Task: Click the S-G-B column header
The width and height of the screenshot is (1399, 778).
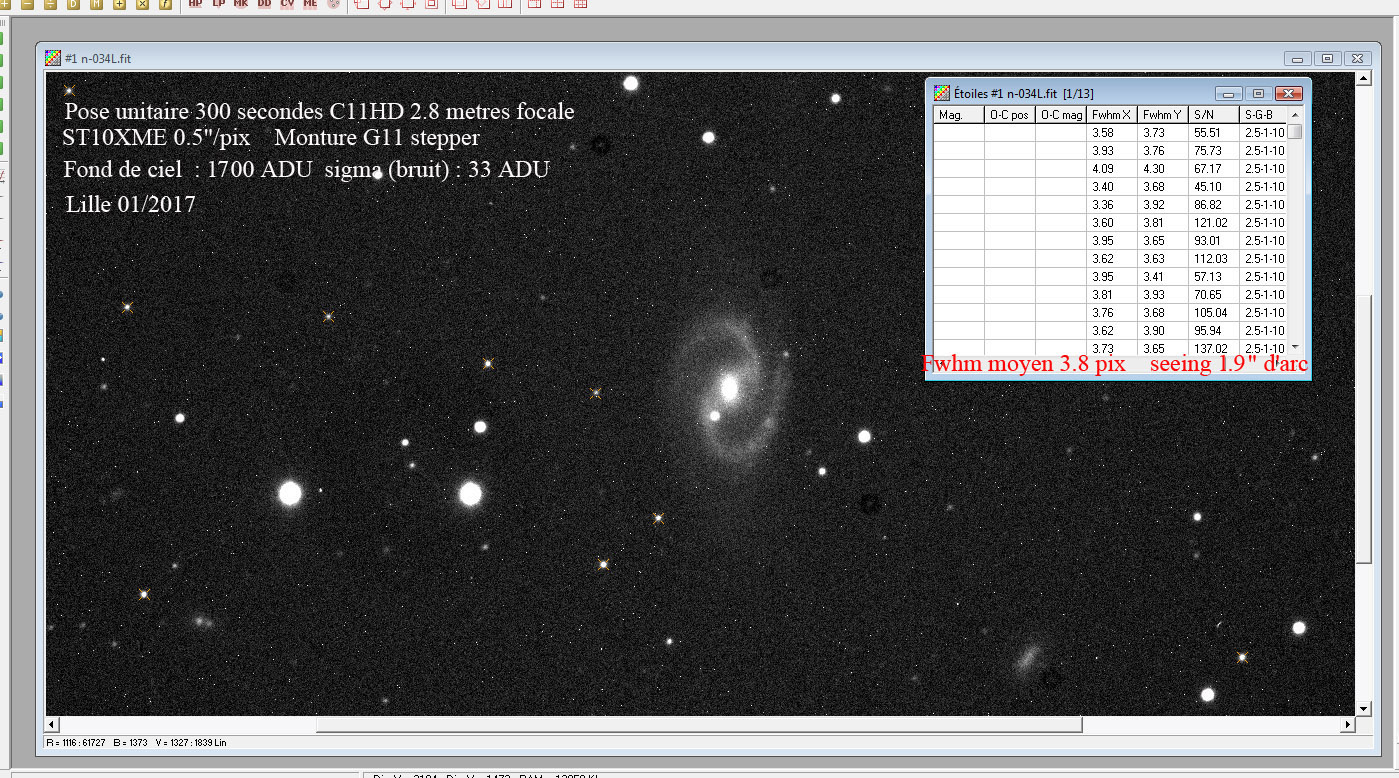Action: 1264,115
